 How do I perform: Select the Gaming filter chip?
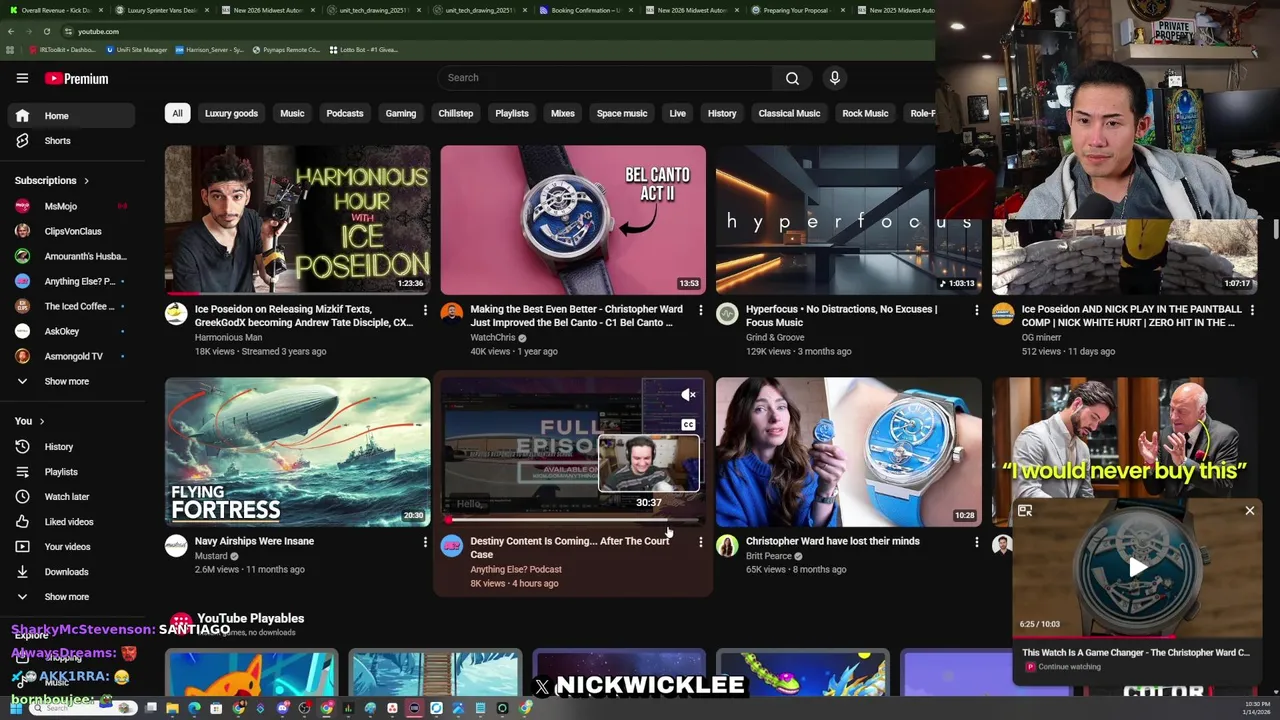pyautogui.click(x=401, y=113)
